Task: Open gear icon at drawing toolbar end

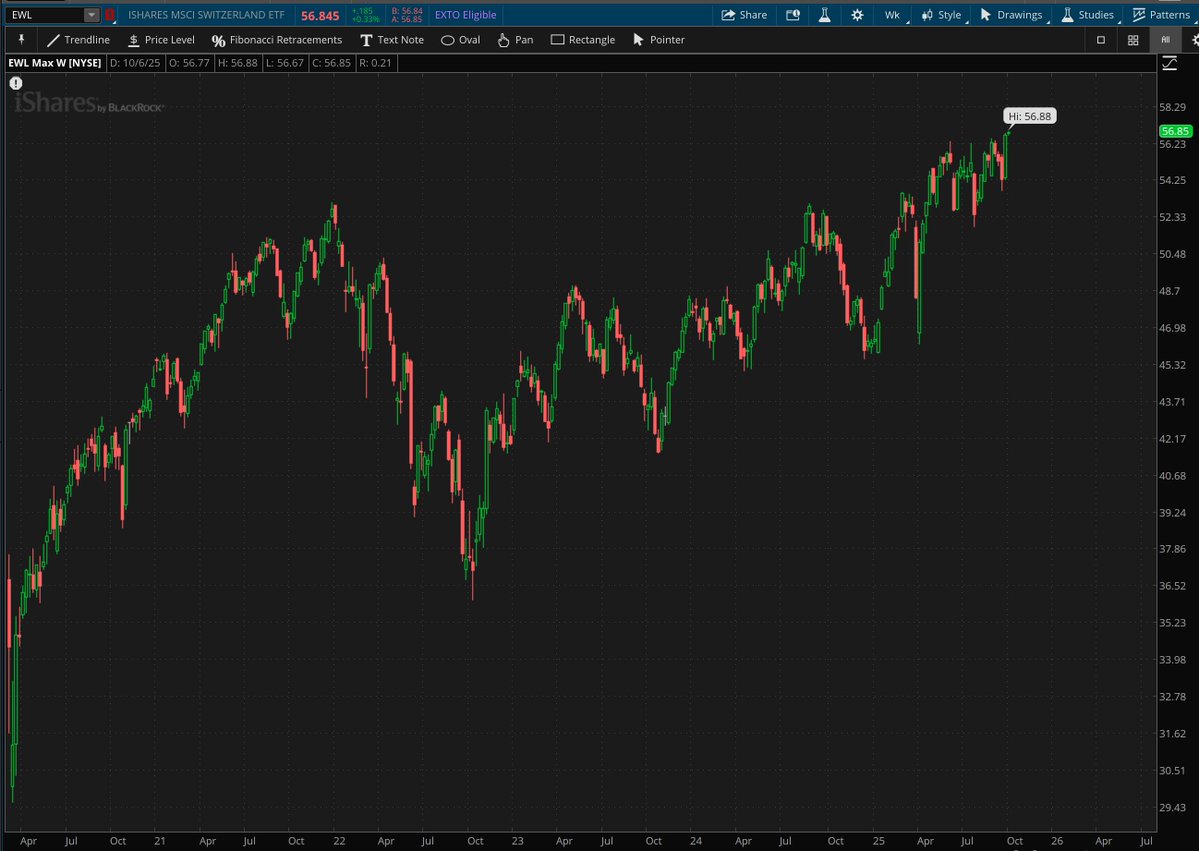Action: pyautogui.click(x=1194, y=40)
